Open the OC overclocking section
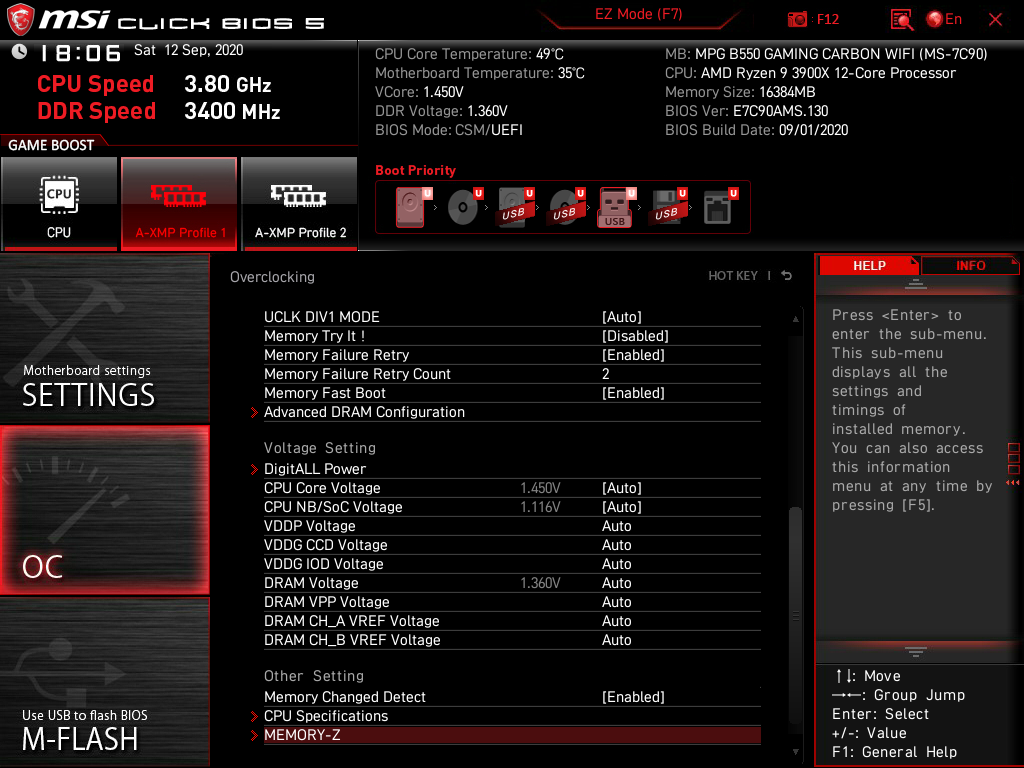This screenshot has width=1024, height=768. point(104,510)
